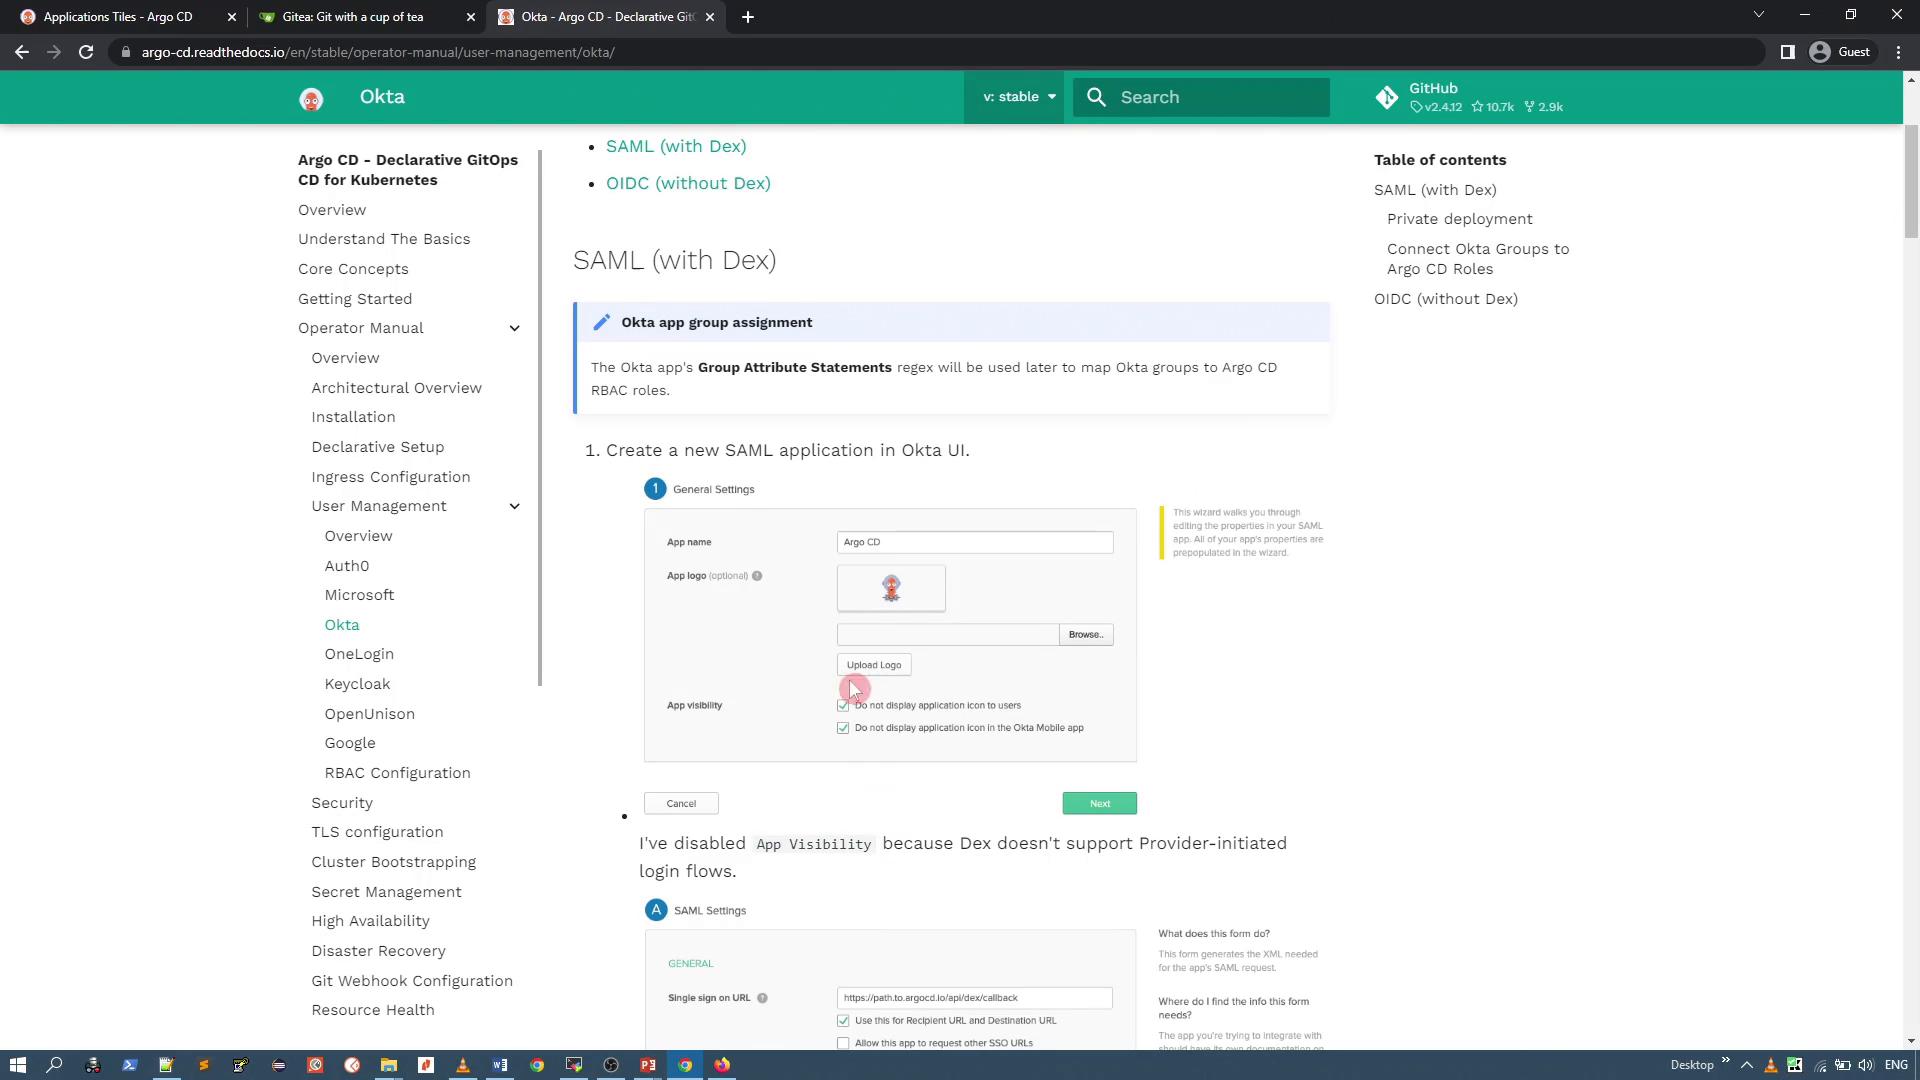
Task: Open the PowerShell taskbar icon
Action: click(129, 1065)
